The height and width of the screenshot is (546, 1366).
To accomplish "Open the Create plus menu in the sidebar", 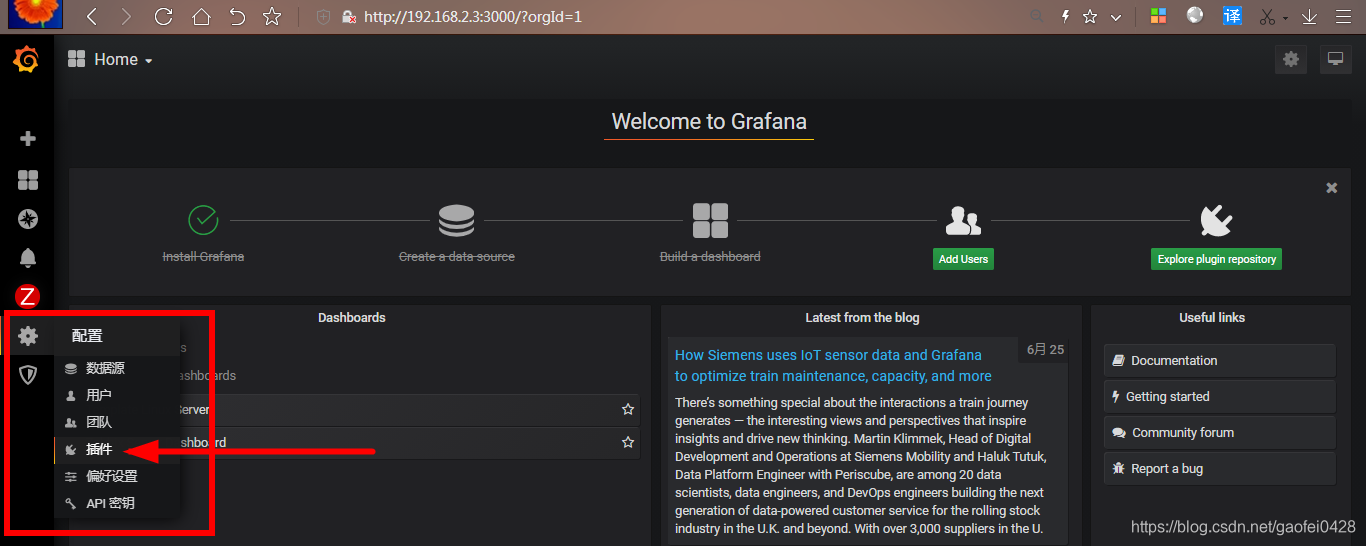I will [28, 139].
